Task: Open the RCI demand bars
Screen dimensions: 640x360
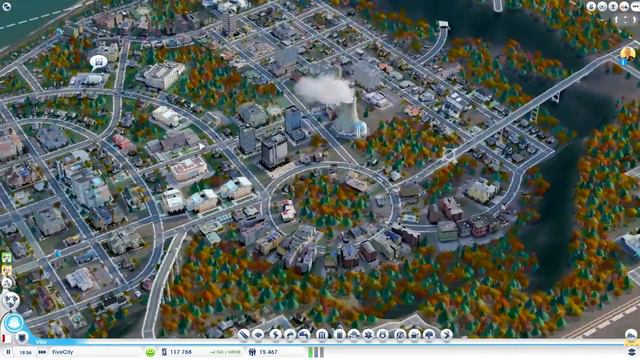Action: (316, 352)
